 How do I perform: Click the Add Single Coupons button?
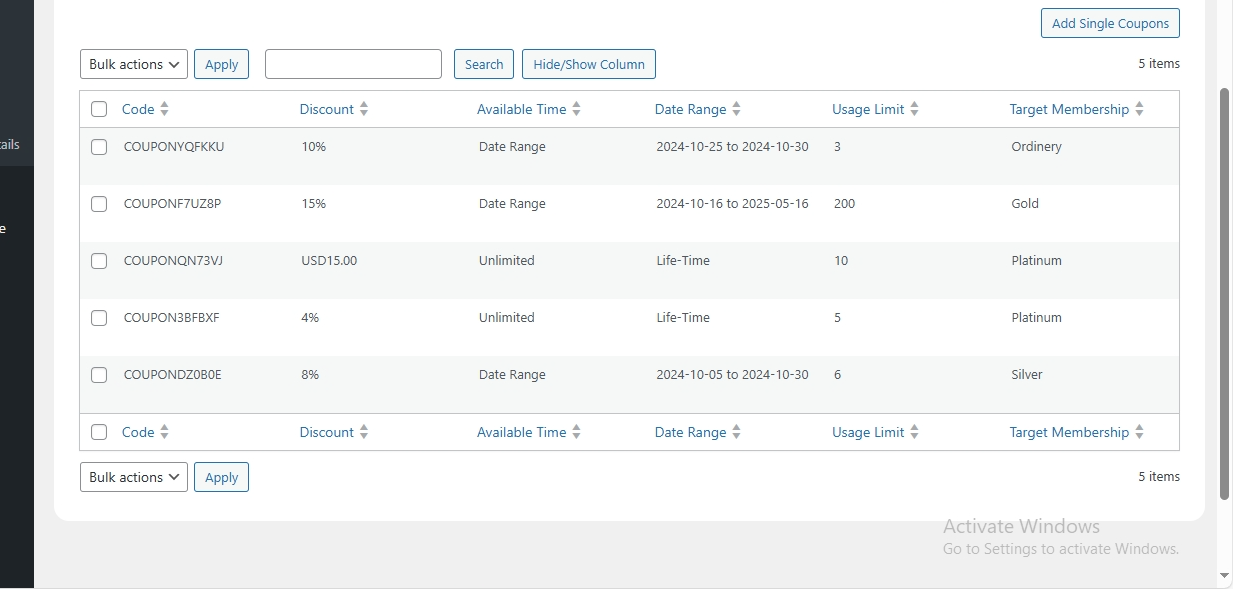coord(1110,23)
